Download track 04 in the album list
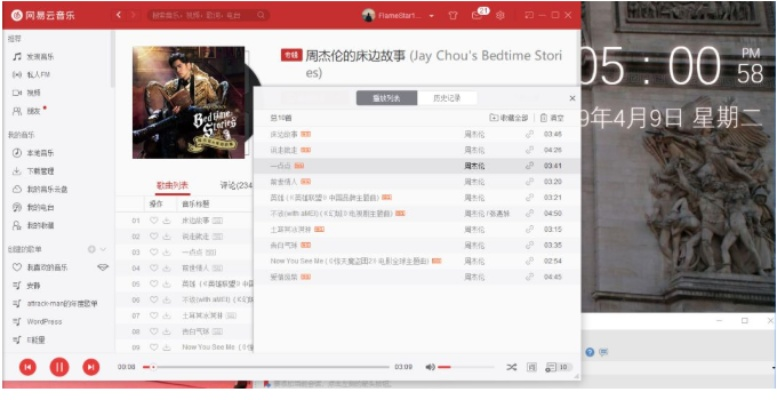The height and width of the screenshot is (400, 777). point(166,268)
